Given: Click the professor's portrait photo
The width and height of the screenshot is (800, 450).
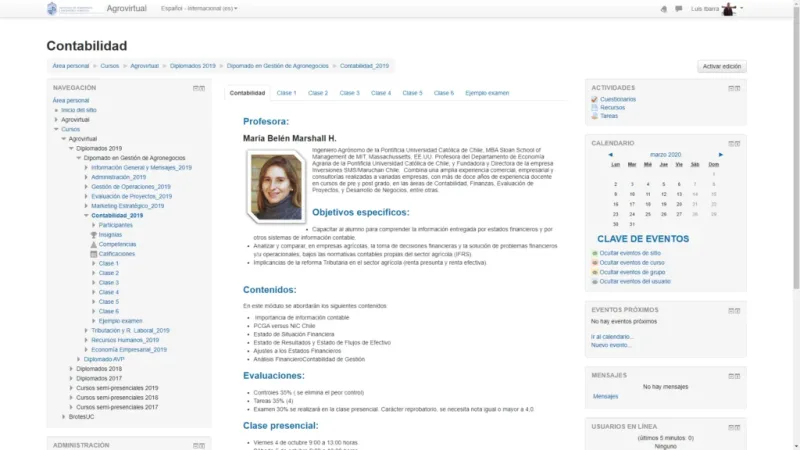Looking at the screenshot, I should pyautogui.click(x=276, y=187).
